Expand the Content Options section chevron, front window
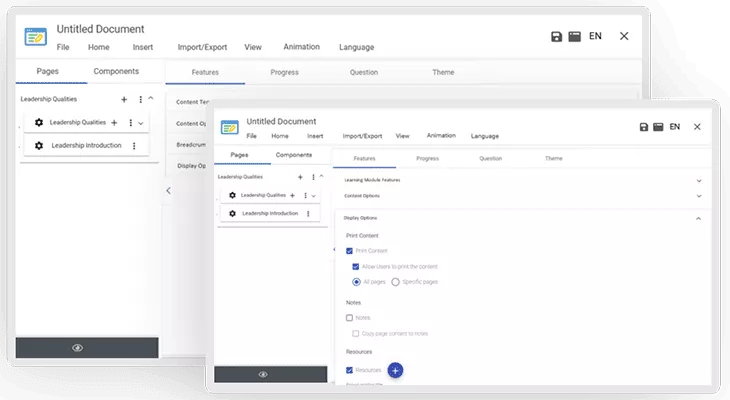The height and width of the screenshot is (400, 730). pos(699,196)
